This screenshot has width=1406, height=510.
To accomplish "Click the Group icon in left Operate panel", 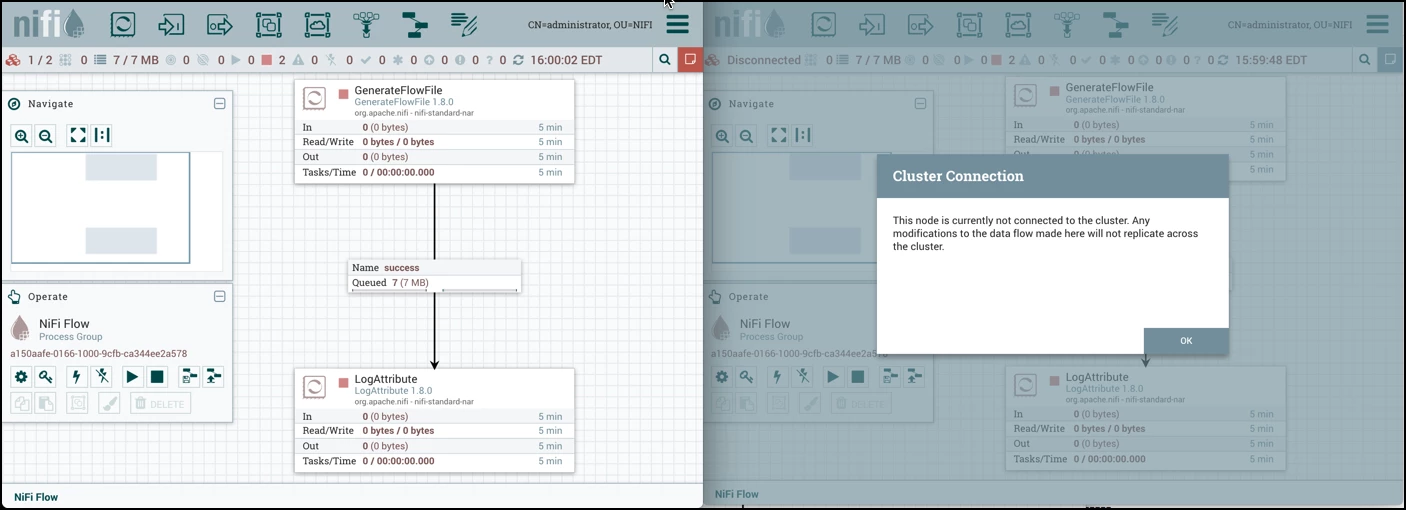I will [77, 404].
